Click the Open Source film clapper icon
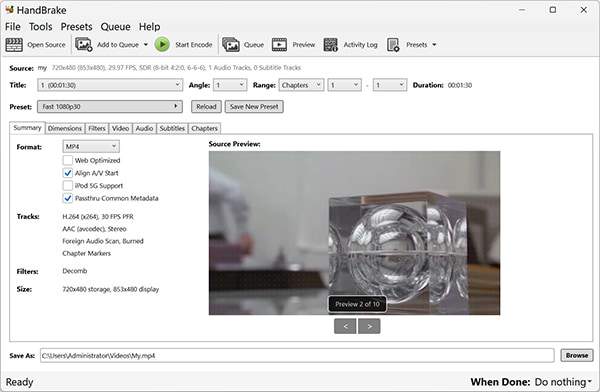 pos(14,45)
